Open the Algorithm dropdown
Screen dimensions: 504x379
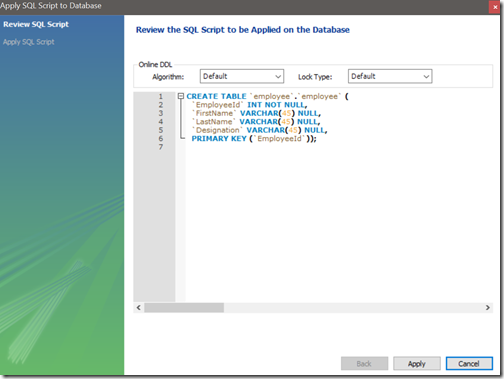(x=242, y=76)
